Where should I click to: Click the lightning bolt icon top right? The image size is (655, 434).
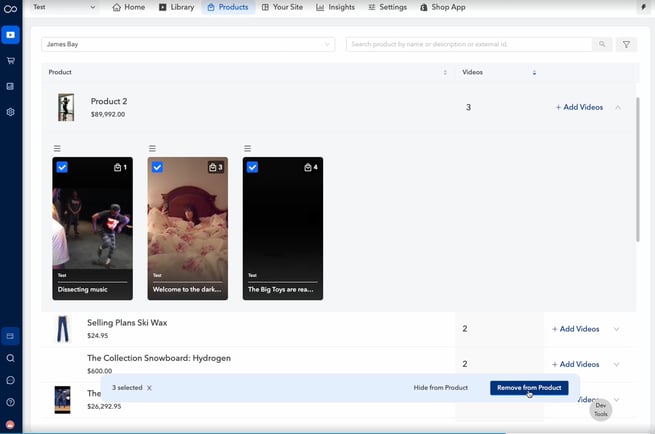coord(643,7)
